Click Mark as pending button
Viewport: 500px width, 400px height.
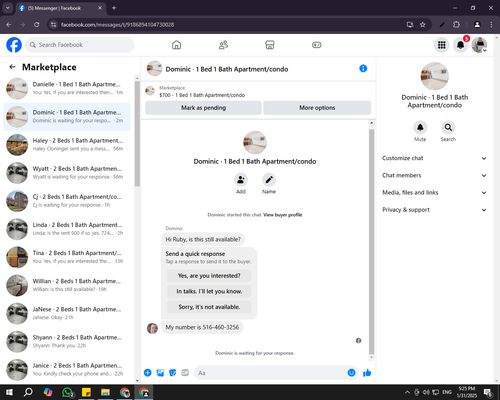203,108
